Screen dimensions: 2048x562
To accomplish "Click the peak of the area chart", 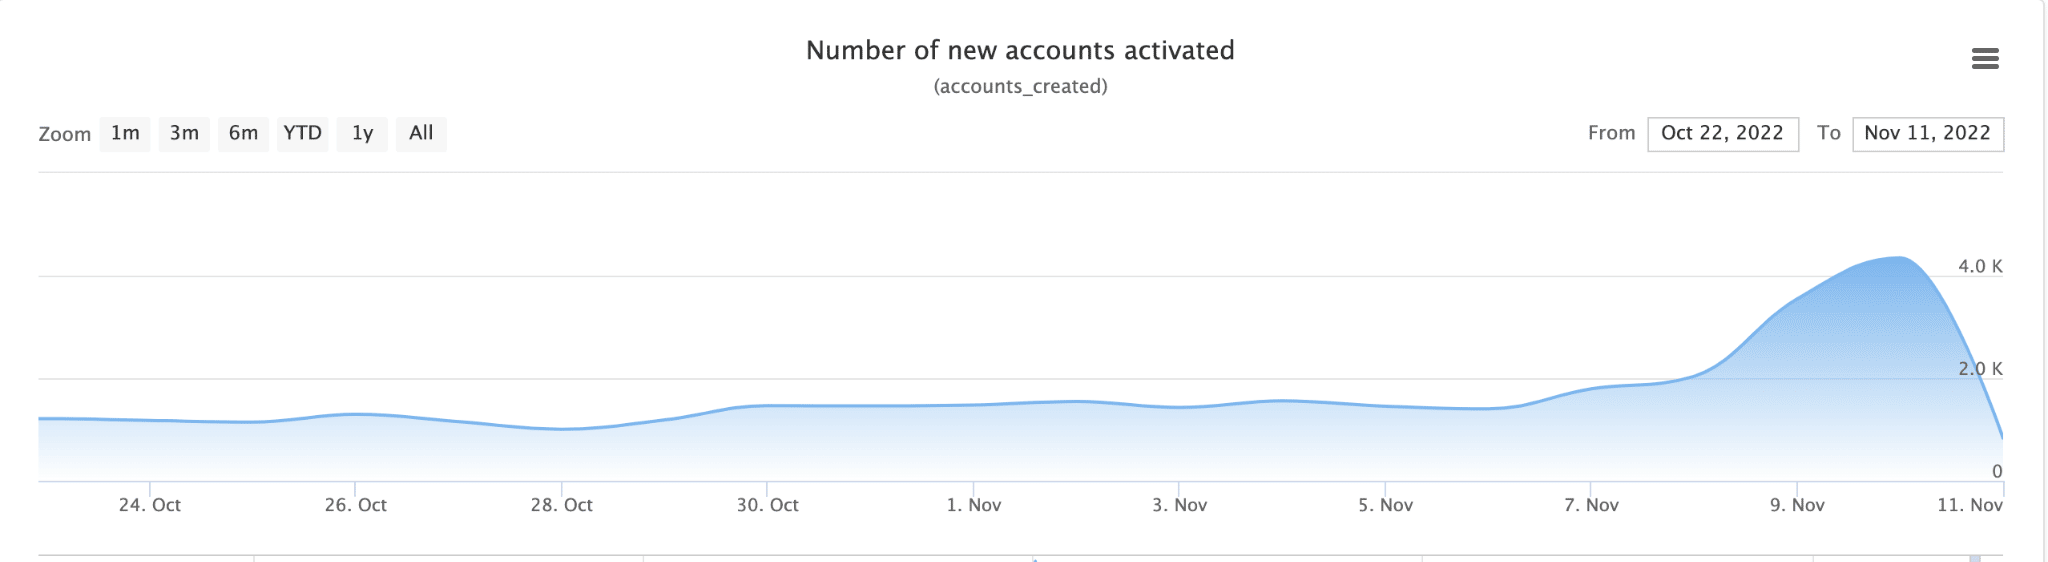I will coord(1898,258).
